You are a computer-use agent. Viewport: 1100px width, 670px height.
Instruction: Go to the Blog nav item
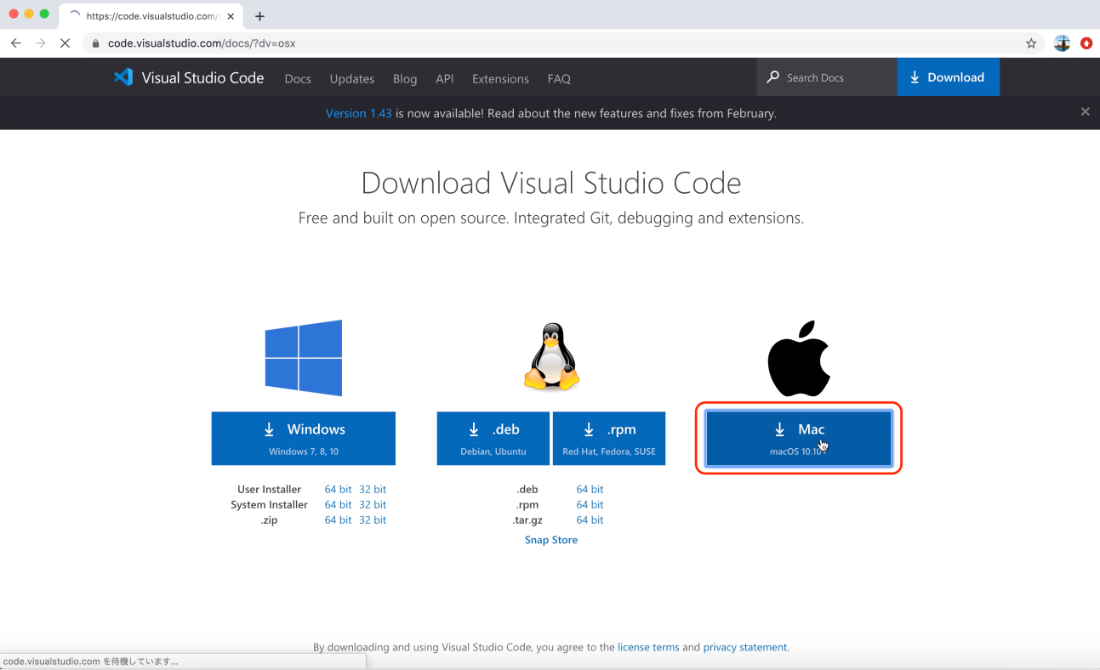pos(405,79)
